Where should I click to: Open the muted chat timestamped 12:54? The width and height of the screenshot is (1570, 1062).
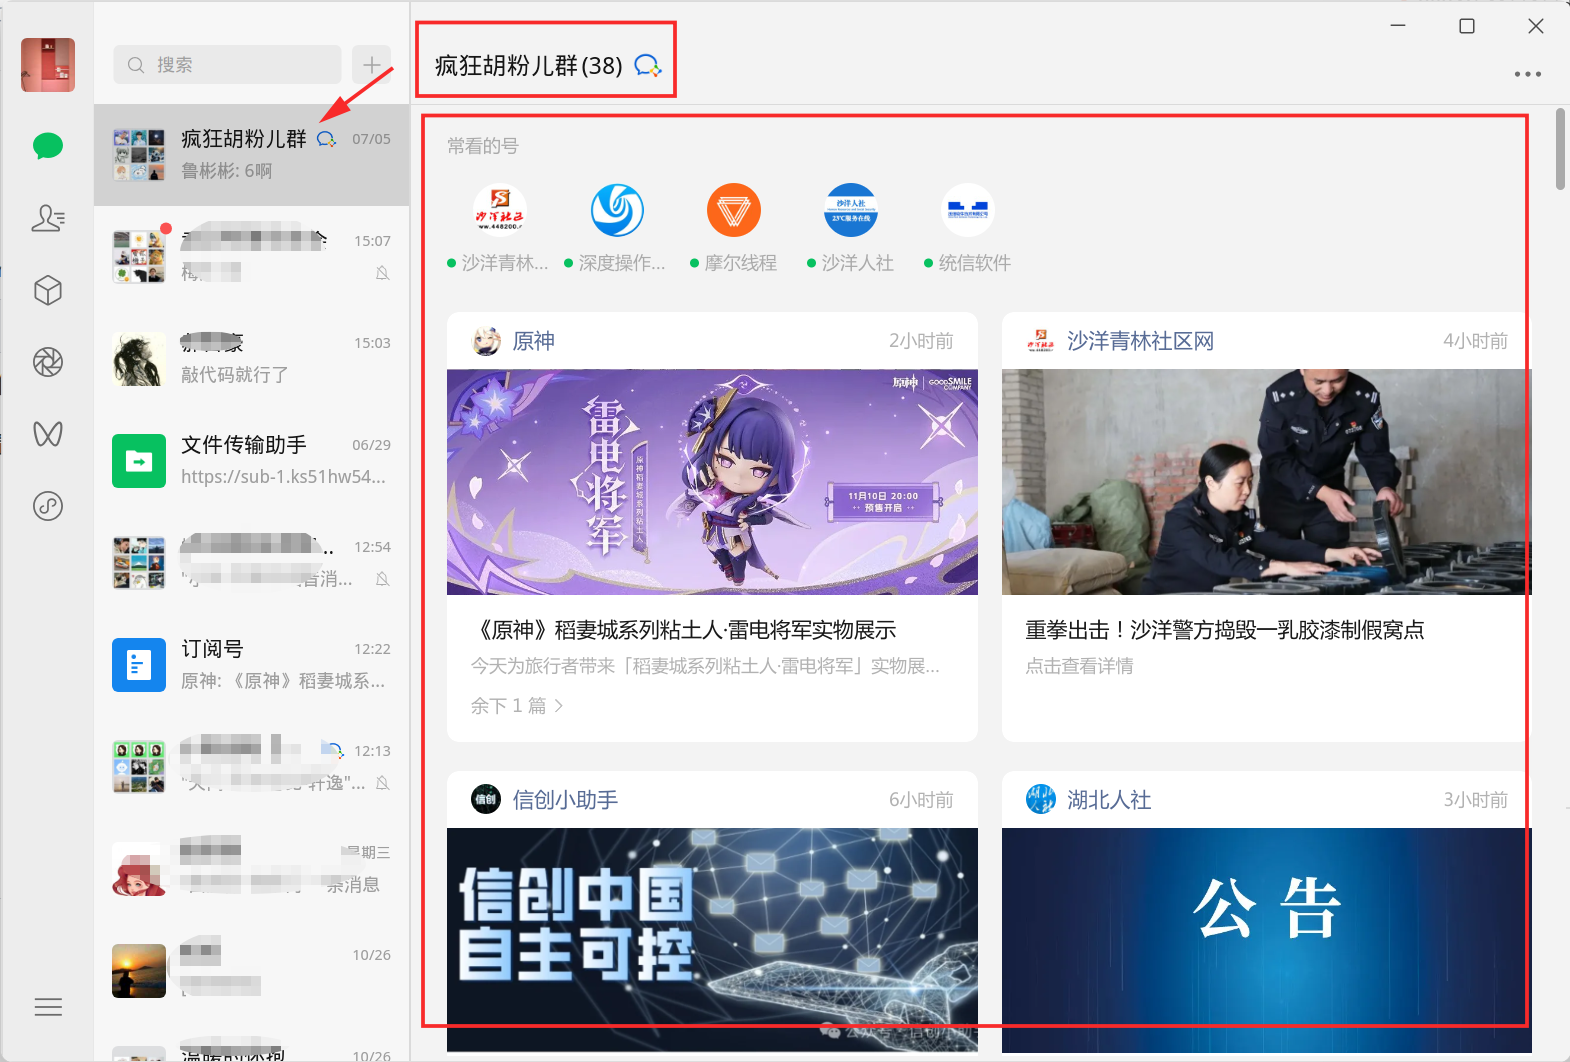click(252, 563)
